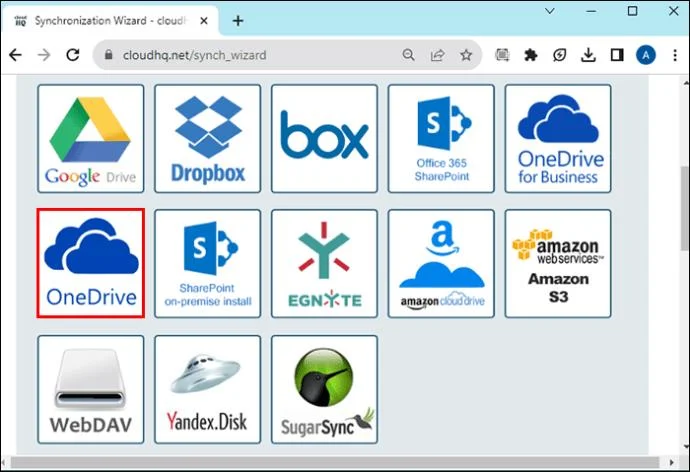Open a new browser tab
Screen dimensions: 690x472
tap(238, 21)
